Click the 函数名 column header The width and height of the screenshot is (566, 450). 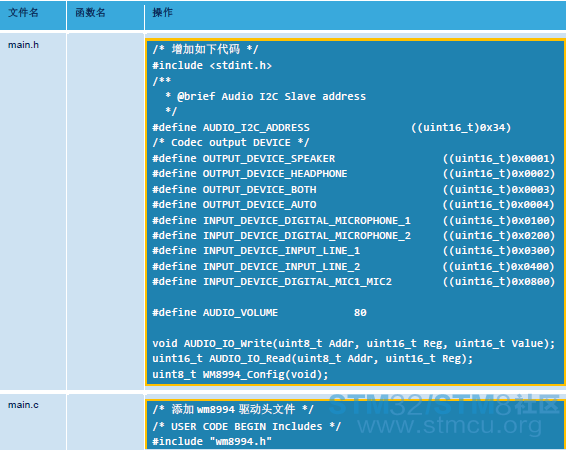[x=90, y=13]
